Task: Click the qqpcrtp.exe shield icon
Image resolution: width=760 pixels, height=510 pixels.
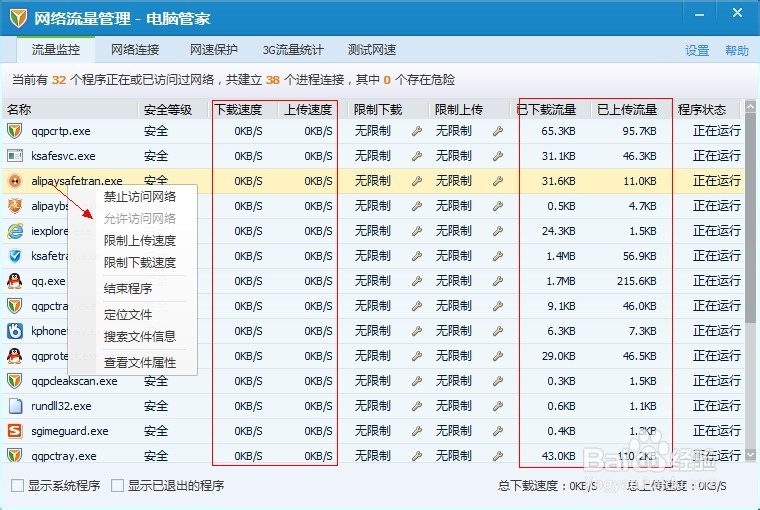Action: coord(15,131)
